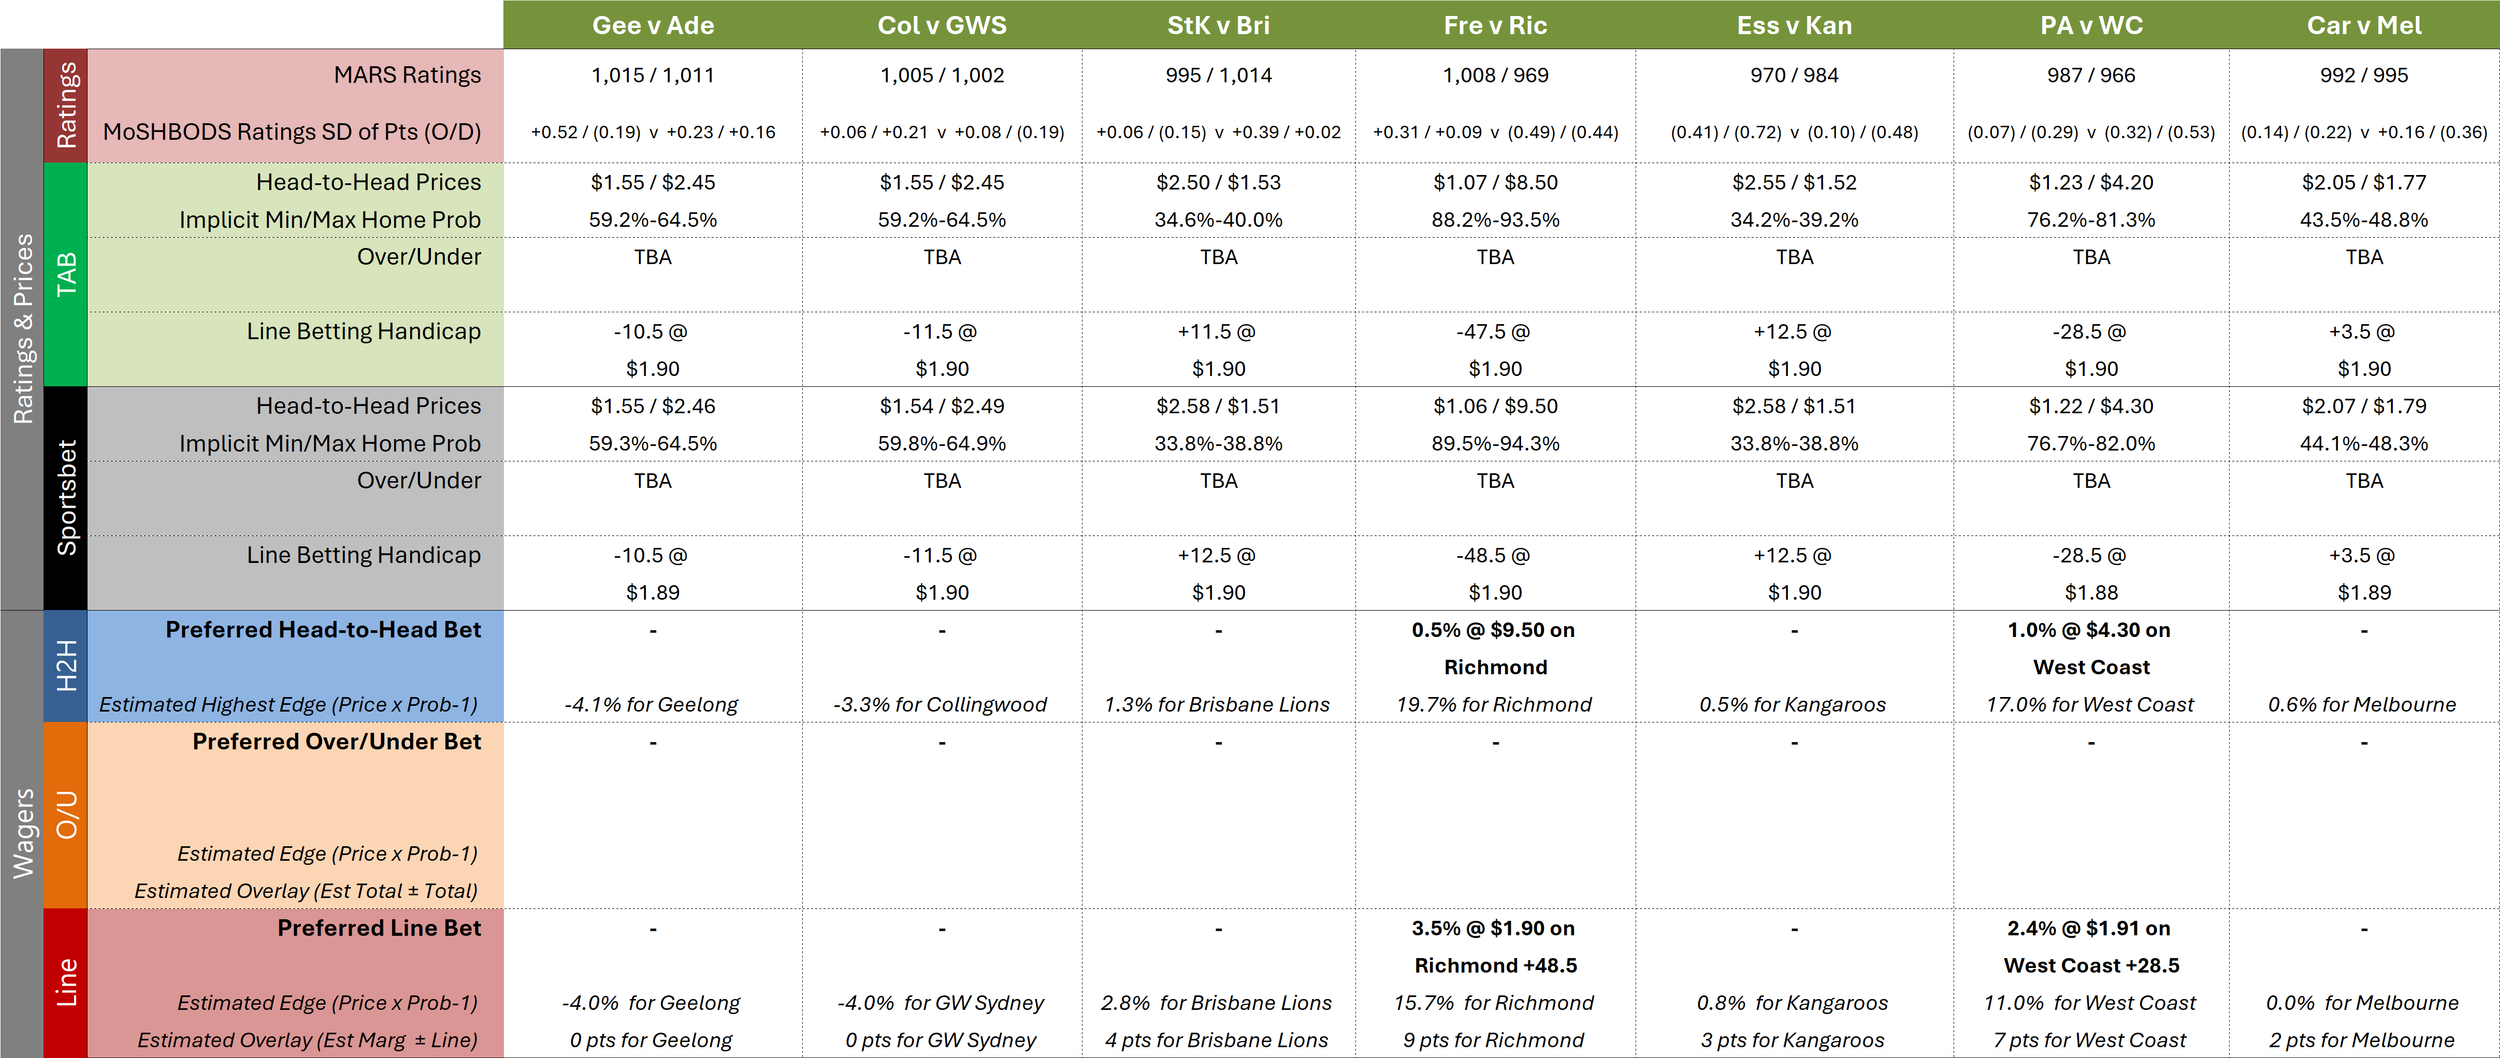
Task: Select the 'Gee v Ade' column header
Action: [x=653, y=25]
